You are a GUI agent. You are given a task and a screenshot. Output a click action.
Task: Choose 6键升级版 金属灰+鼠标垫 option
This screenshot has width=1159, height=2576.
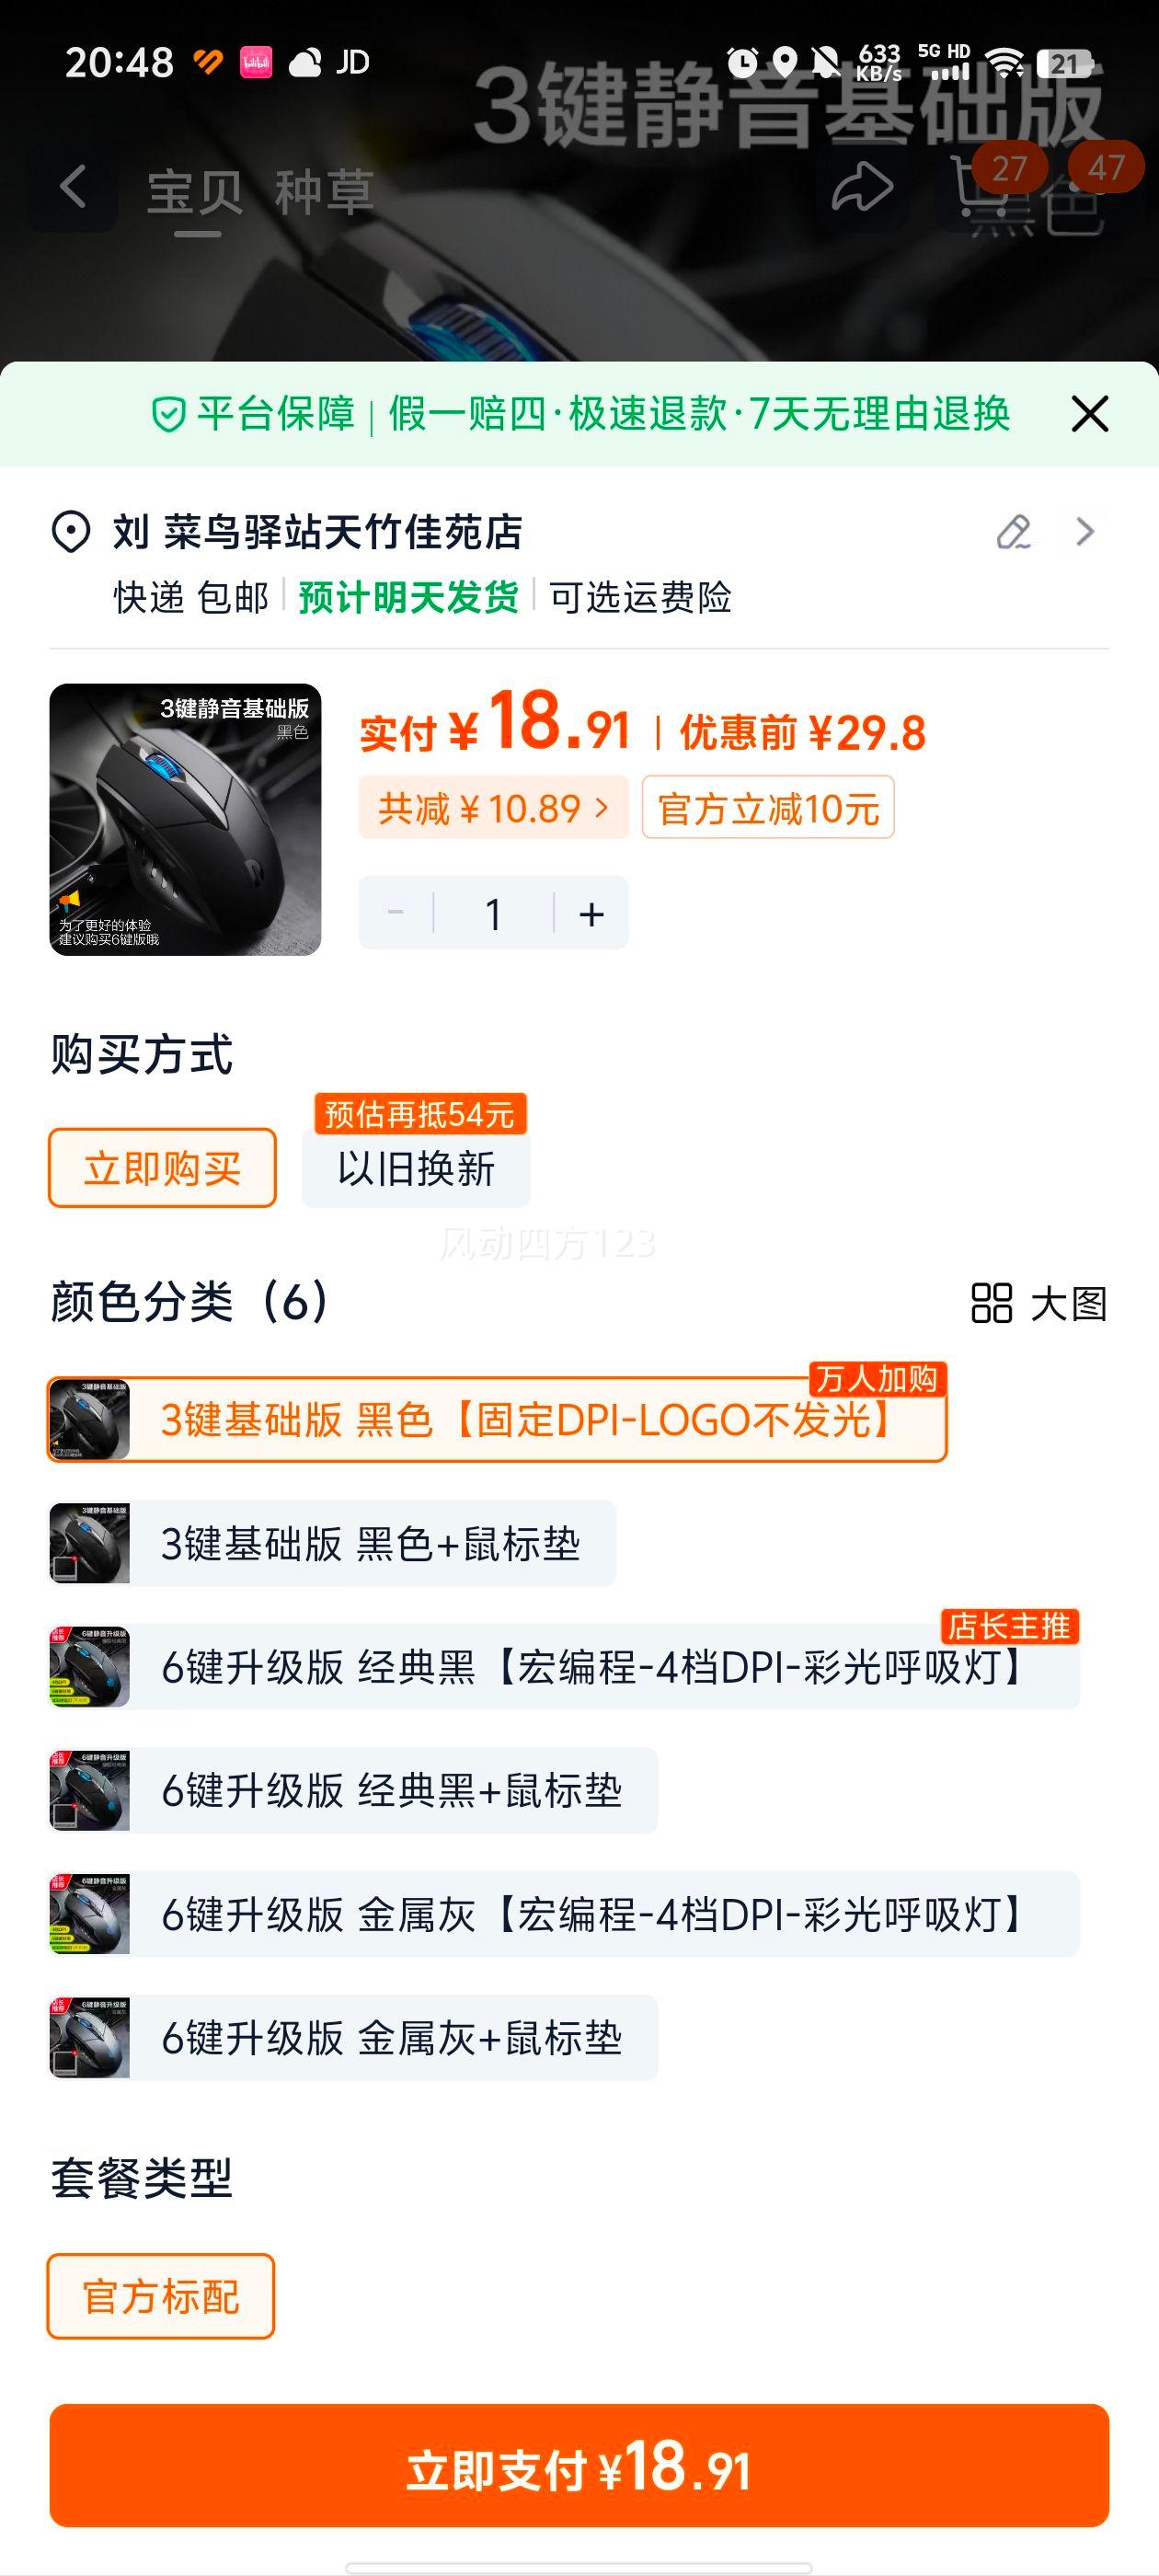pyautogui.click(x=354, y=2038)
